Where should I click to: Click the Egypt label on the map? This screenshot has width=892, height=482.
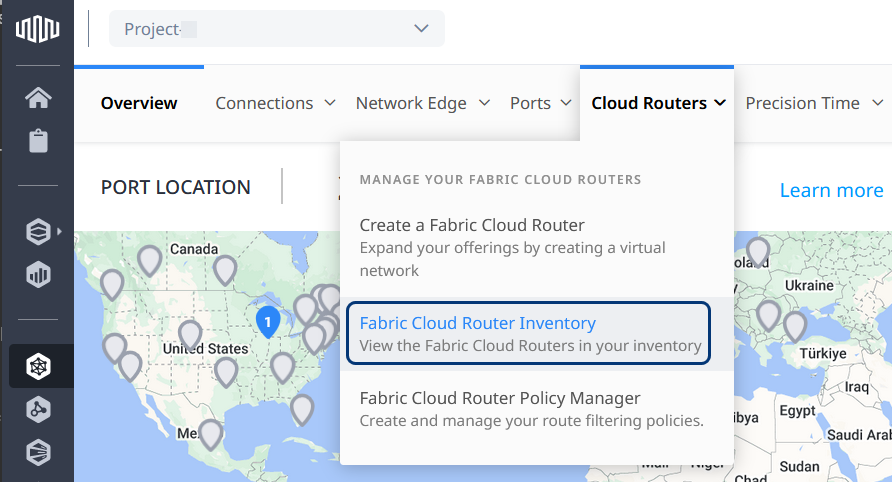[x=798, y=410]
